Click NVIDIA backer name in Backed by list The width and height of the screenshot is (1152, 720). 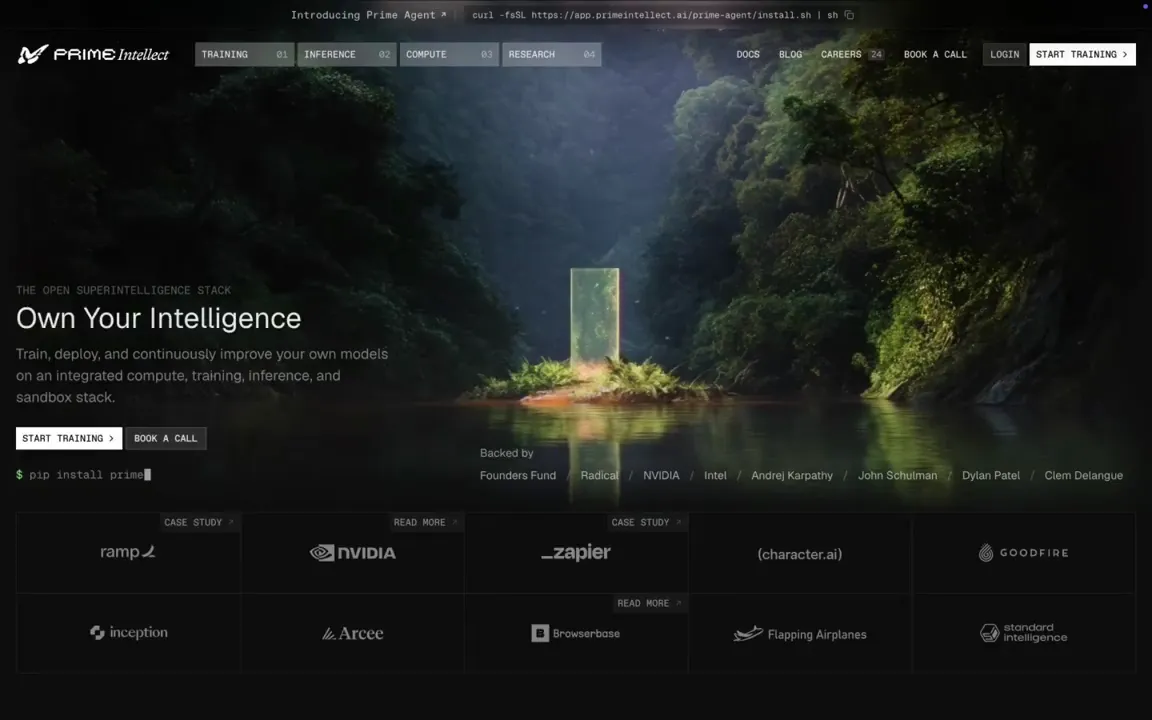pyautogui.click(x=661, y=475)
